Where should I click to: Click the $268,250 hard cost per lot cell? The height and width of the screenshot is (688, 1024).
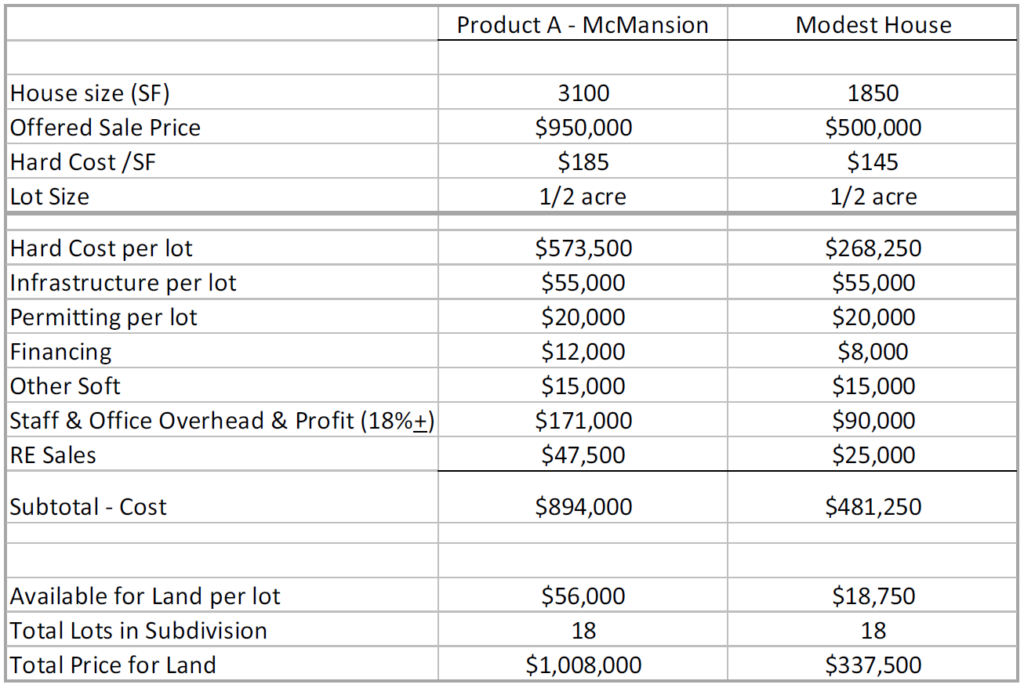tap(873, 248)
